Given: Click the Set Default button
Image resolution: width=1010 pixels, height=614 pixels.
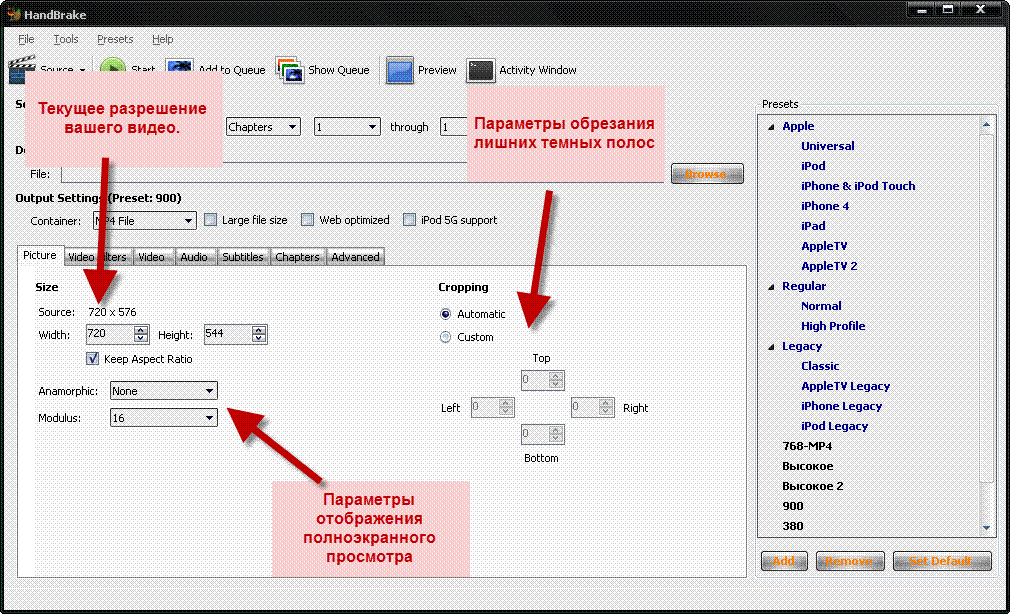Looking at the screenshot, I should pos(941,561).
